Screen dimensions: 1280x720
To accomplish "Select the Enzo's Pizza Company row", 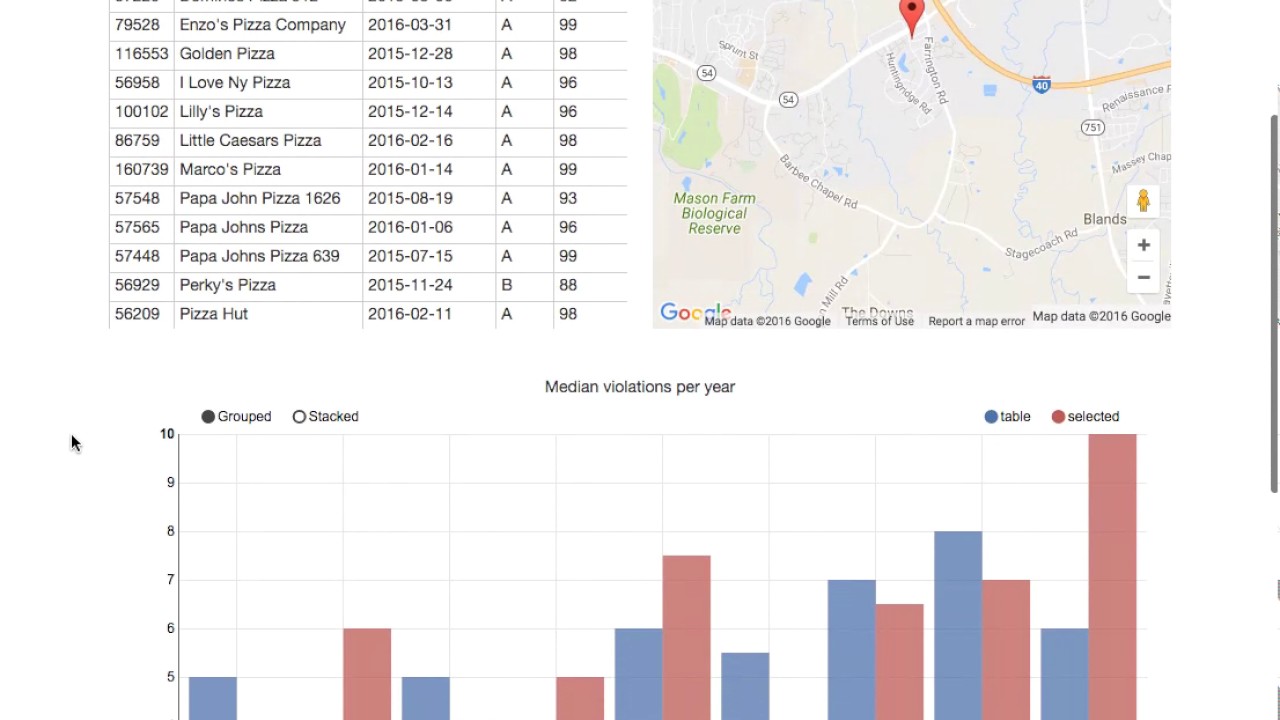I will 368,25.
